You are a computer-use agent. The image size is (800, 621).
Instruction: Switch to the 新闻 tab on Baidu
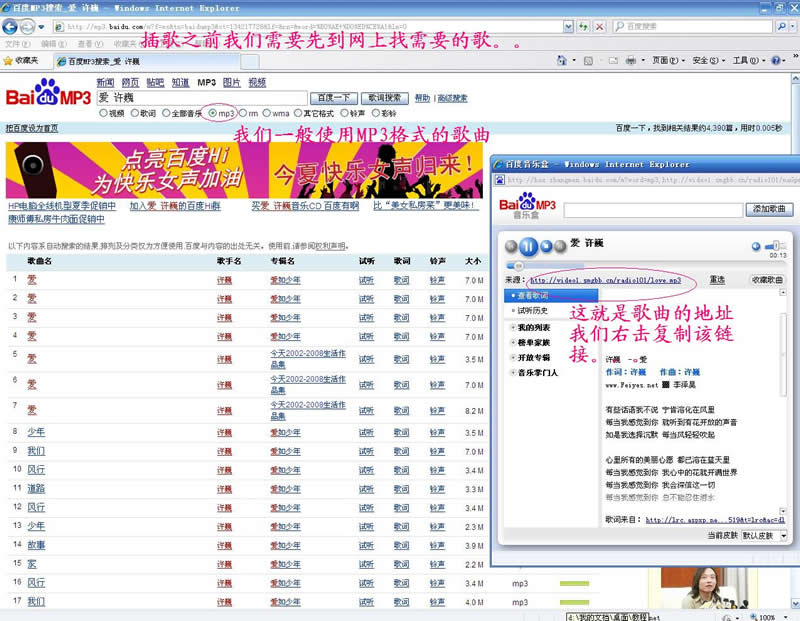105,83
